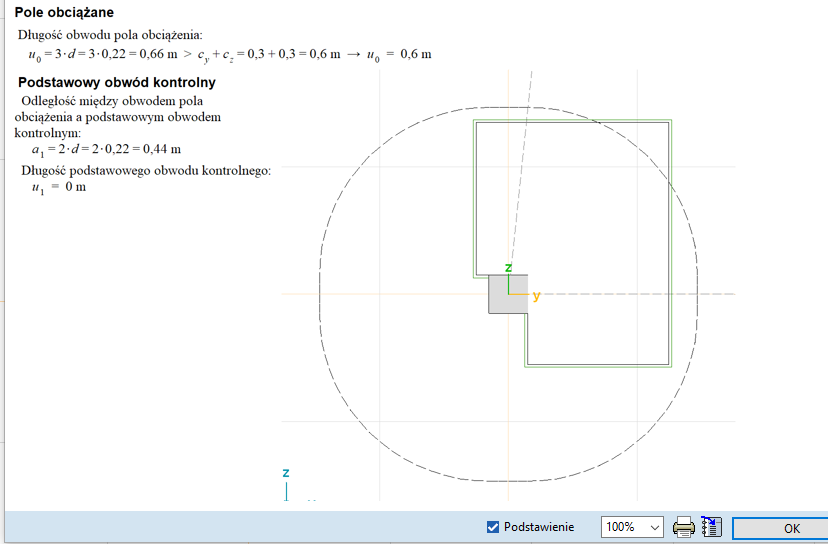This screenshot has height=544, width=828.
Task: Click the green z axis label at column
Action: coord(508,267)
